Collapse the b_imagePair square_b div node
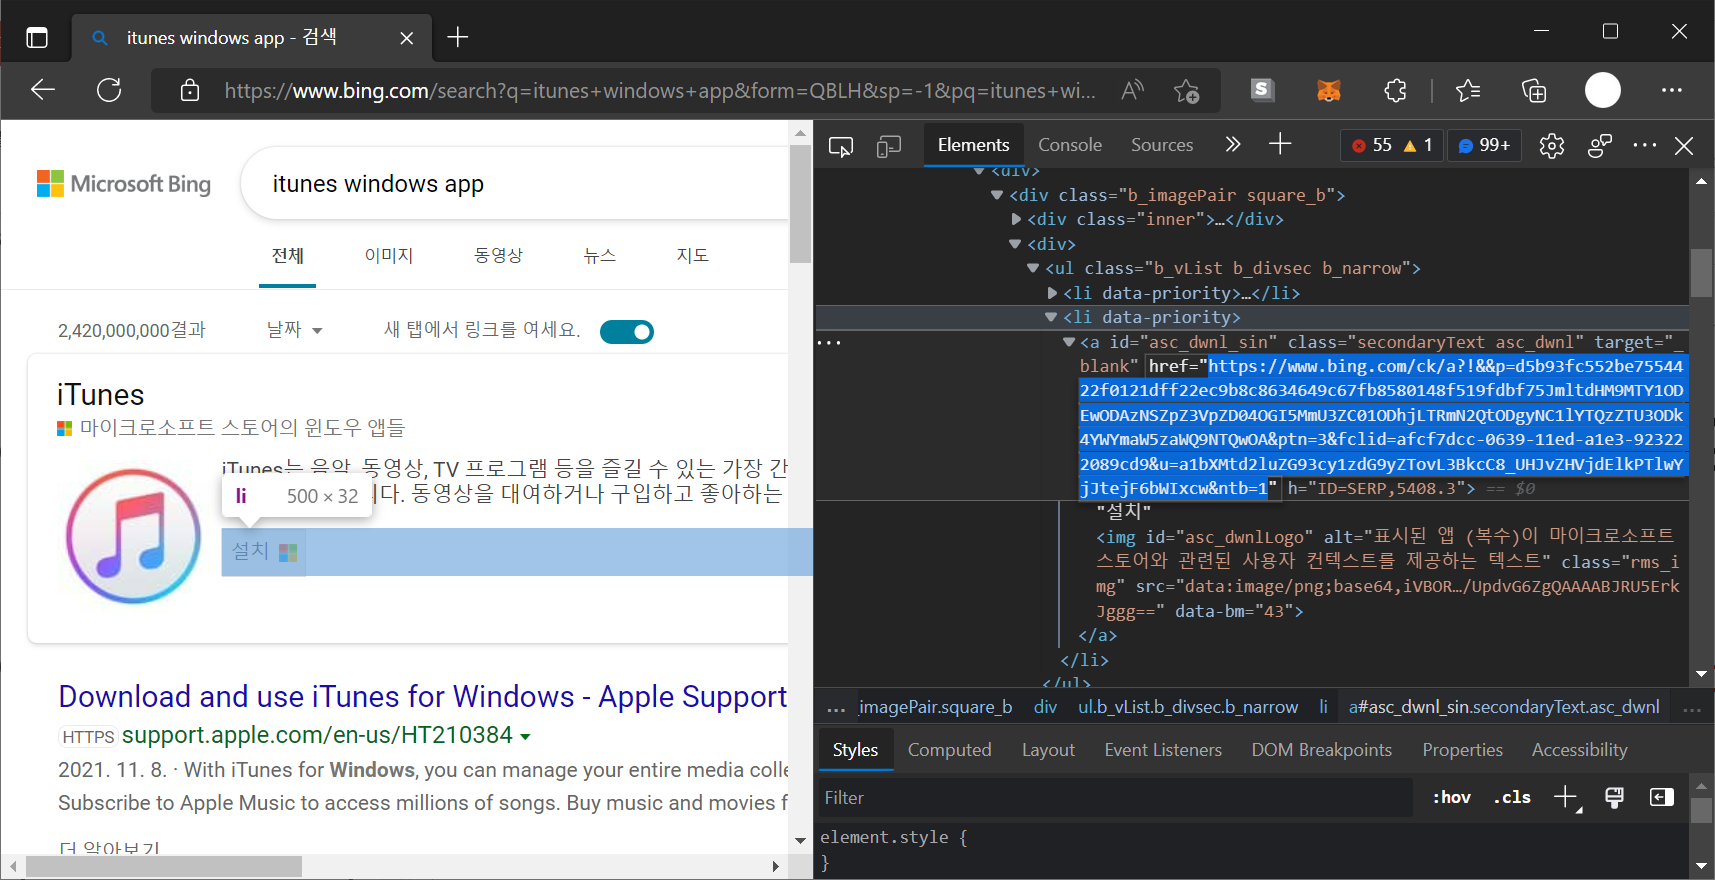Image resolution: width=1715 pixels, height=880 pixels. coord(997,195)
